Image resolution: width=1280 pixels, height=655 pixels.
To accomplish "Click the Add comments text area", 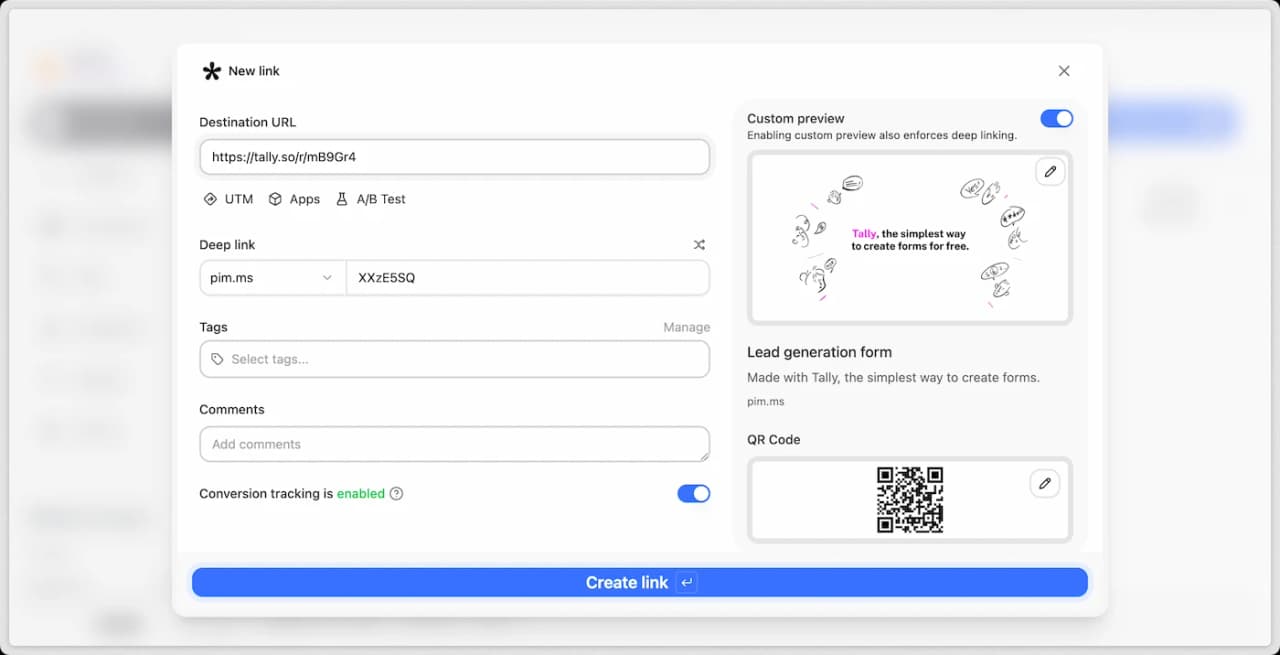I will point(454,444).
